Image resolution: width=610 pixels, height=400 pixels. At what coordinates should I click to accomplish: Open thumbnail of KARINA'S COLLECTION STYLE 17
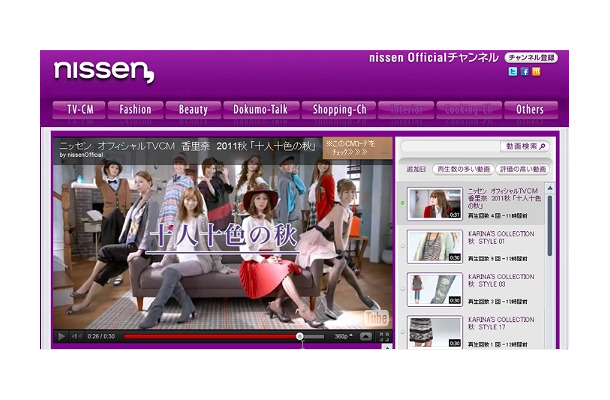(x=435, y=332)
